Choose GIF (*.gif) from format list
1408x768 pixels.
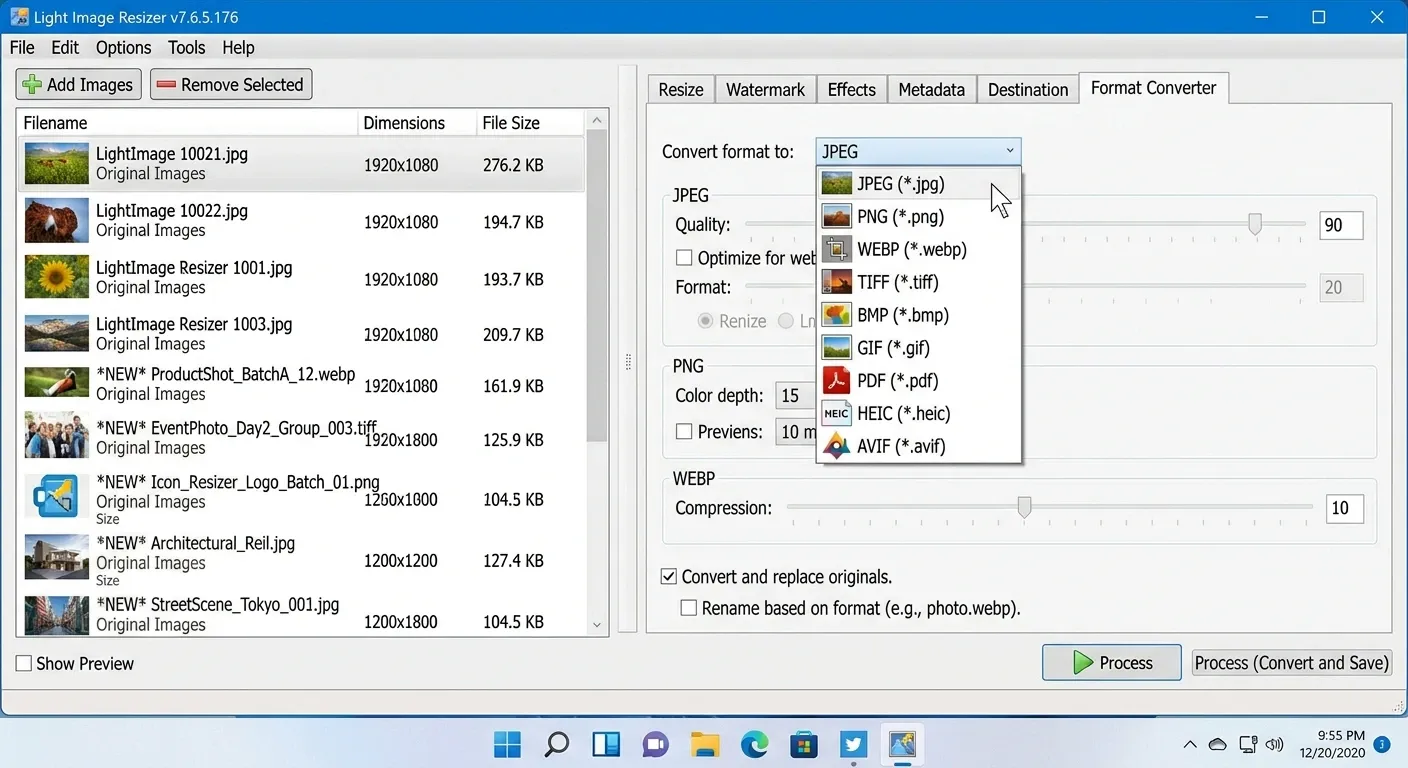tap(919, 349)
